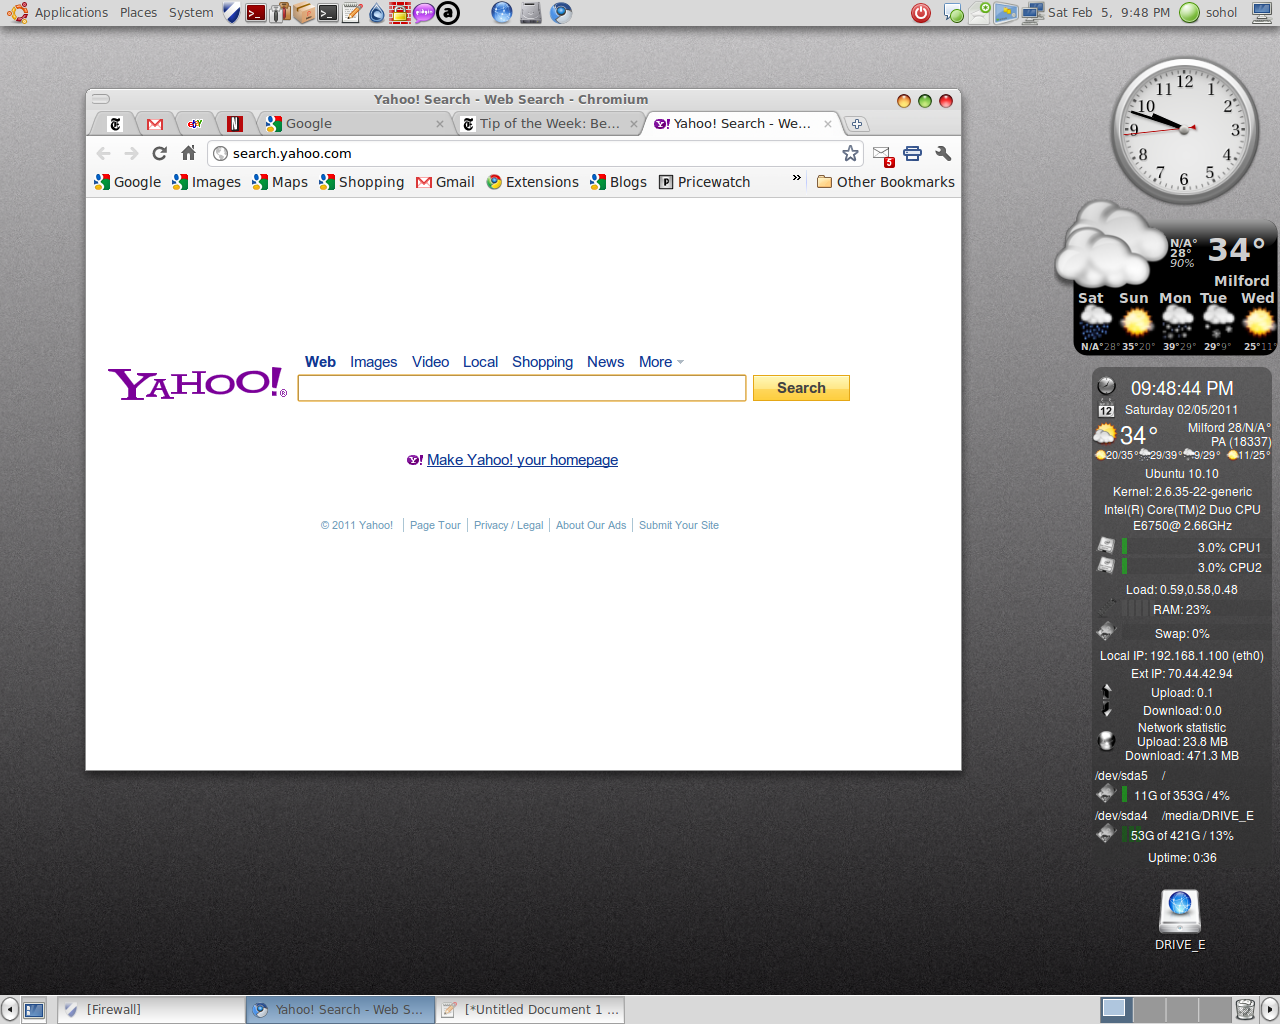1280x1024 pixels.
Task: Click the Chromium back arrow
Action: click(x=104, y=153)
